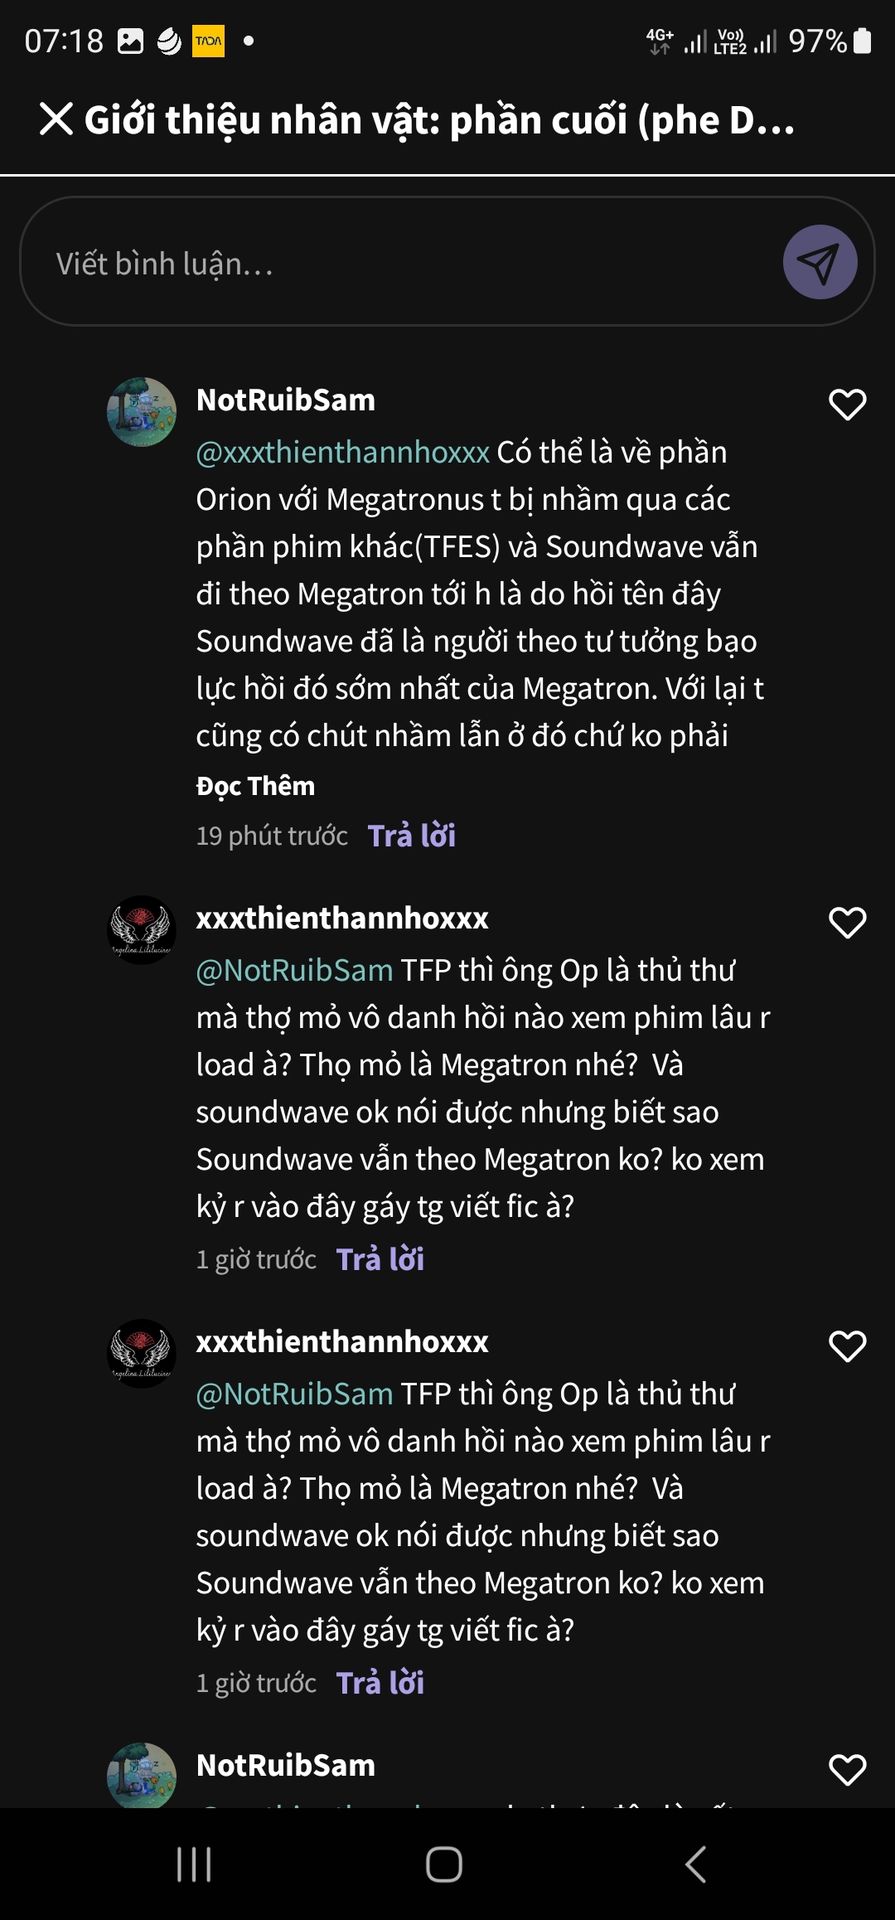Tap the @xxxthienthannhoxxx mention link
895x1920 pixels.
[343, 452]
